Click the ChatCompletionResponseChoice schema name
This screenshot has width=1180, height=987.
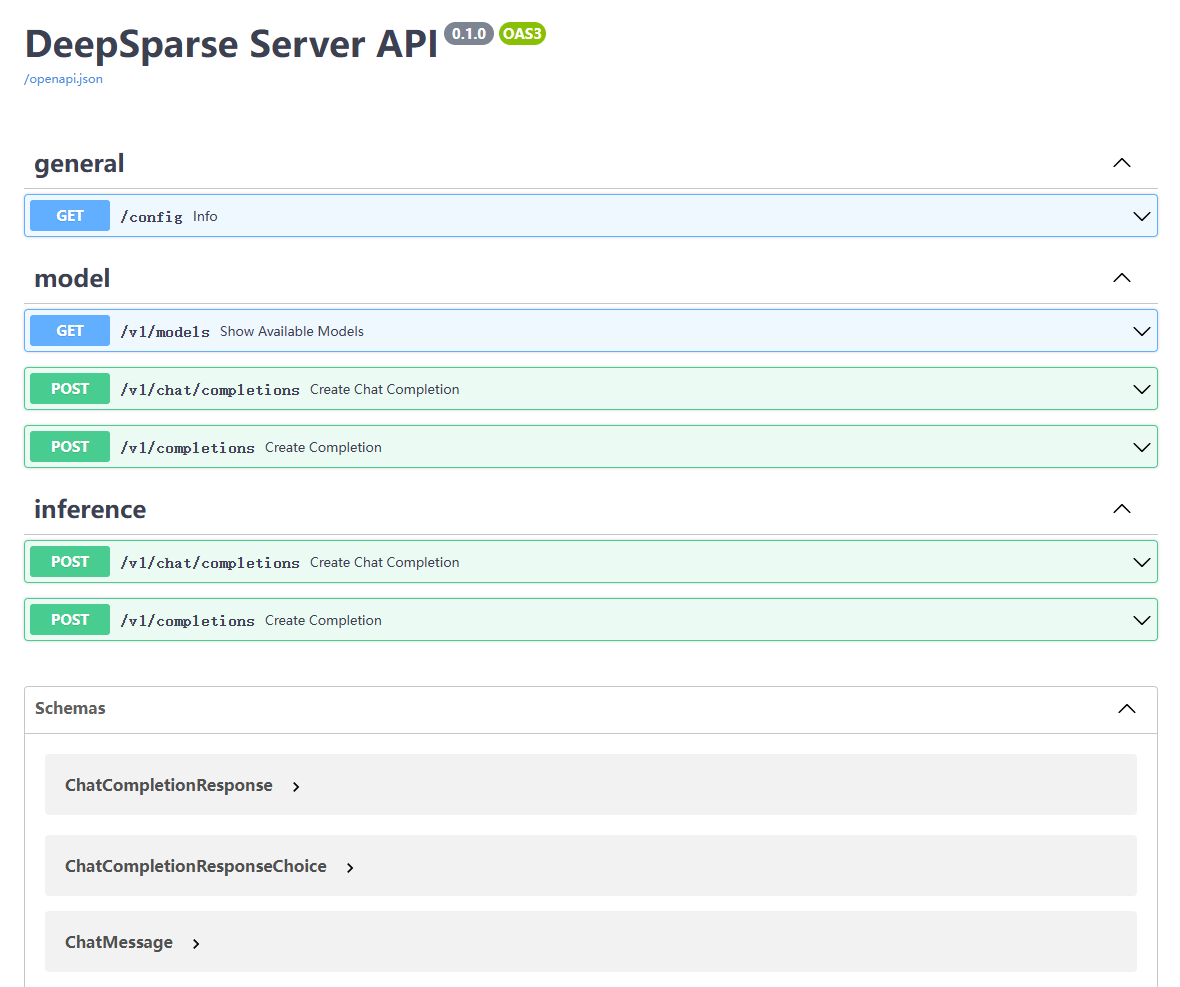tap(196, 867)
